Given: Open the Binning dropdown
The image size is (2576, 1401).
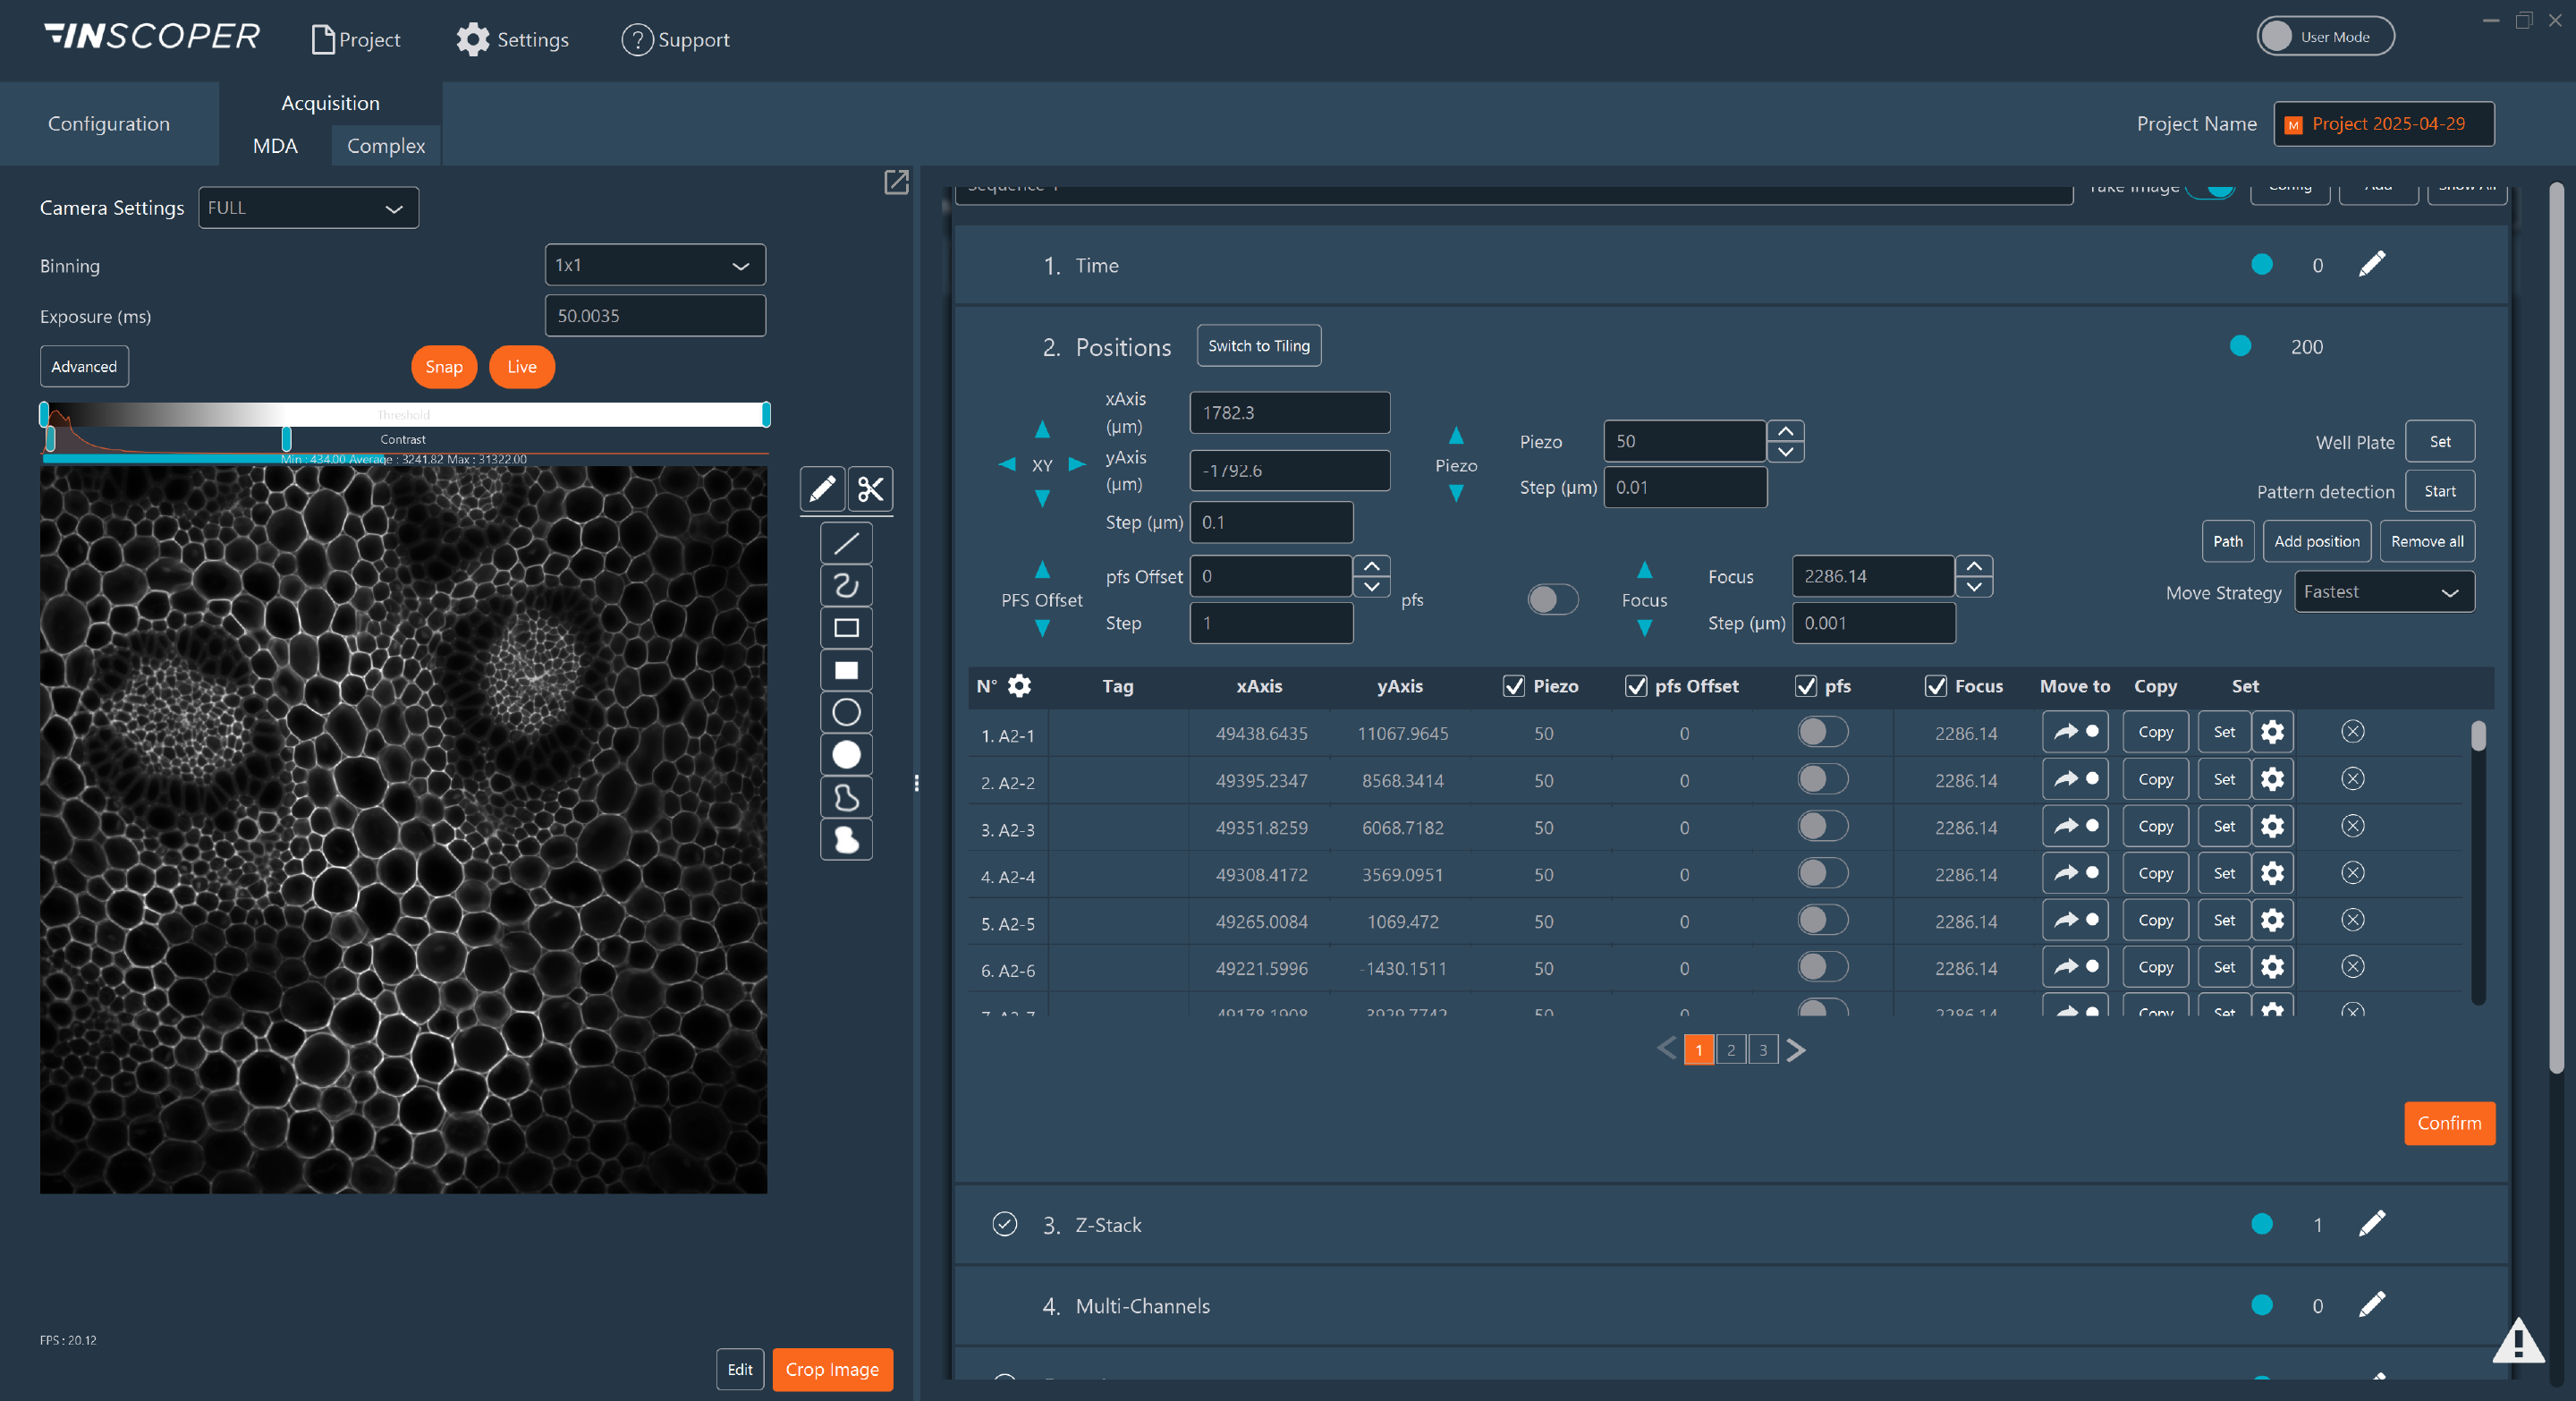Looking at the screenshot, I should tap(655, 265).
